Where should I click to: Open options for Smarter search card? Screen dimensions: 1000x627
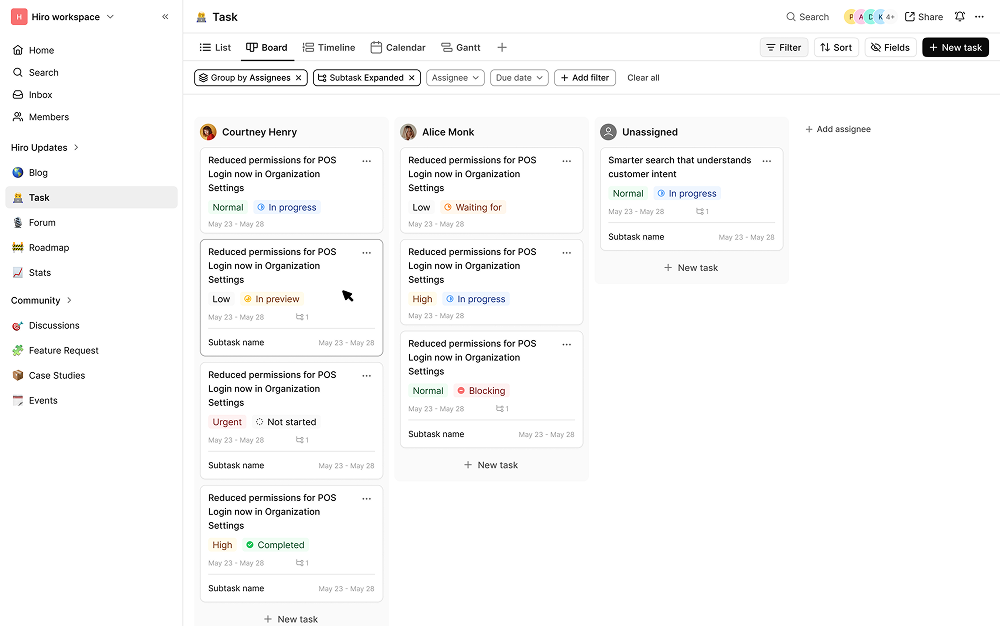767,161
